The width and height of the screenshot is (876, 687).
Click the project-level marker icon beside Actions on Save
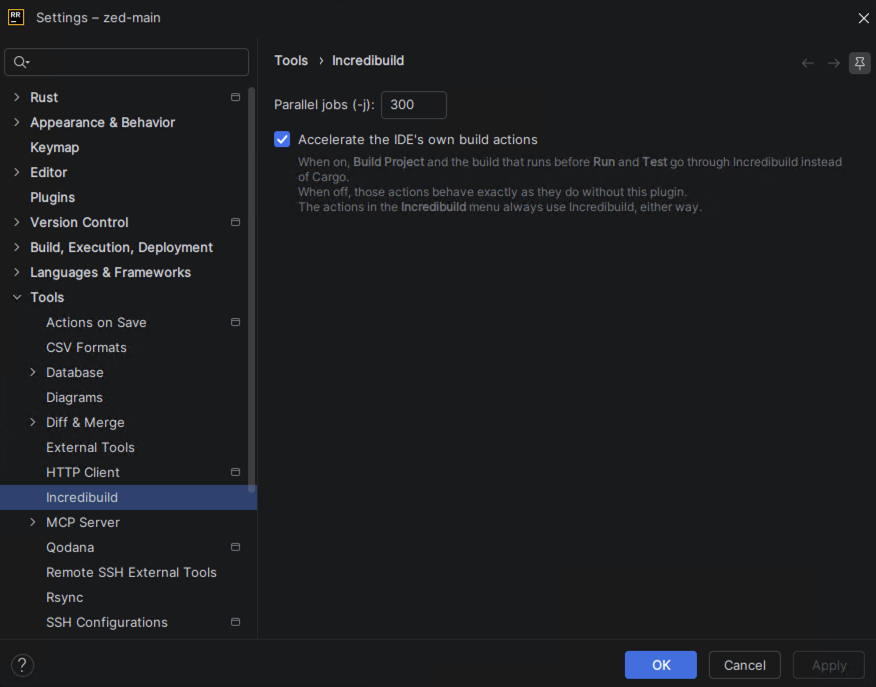pyautogui.click(x=235, y=322)
